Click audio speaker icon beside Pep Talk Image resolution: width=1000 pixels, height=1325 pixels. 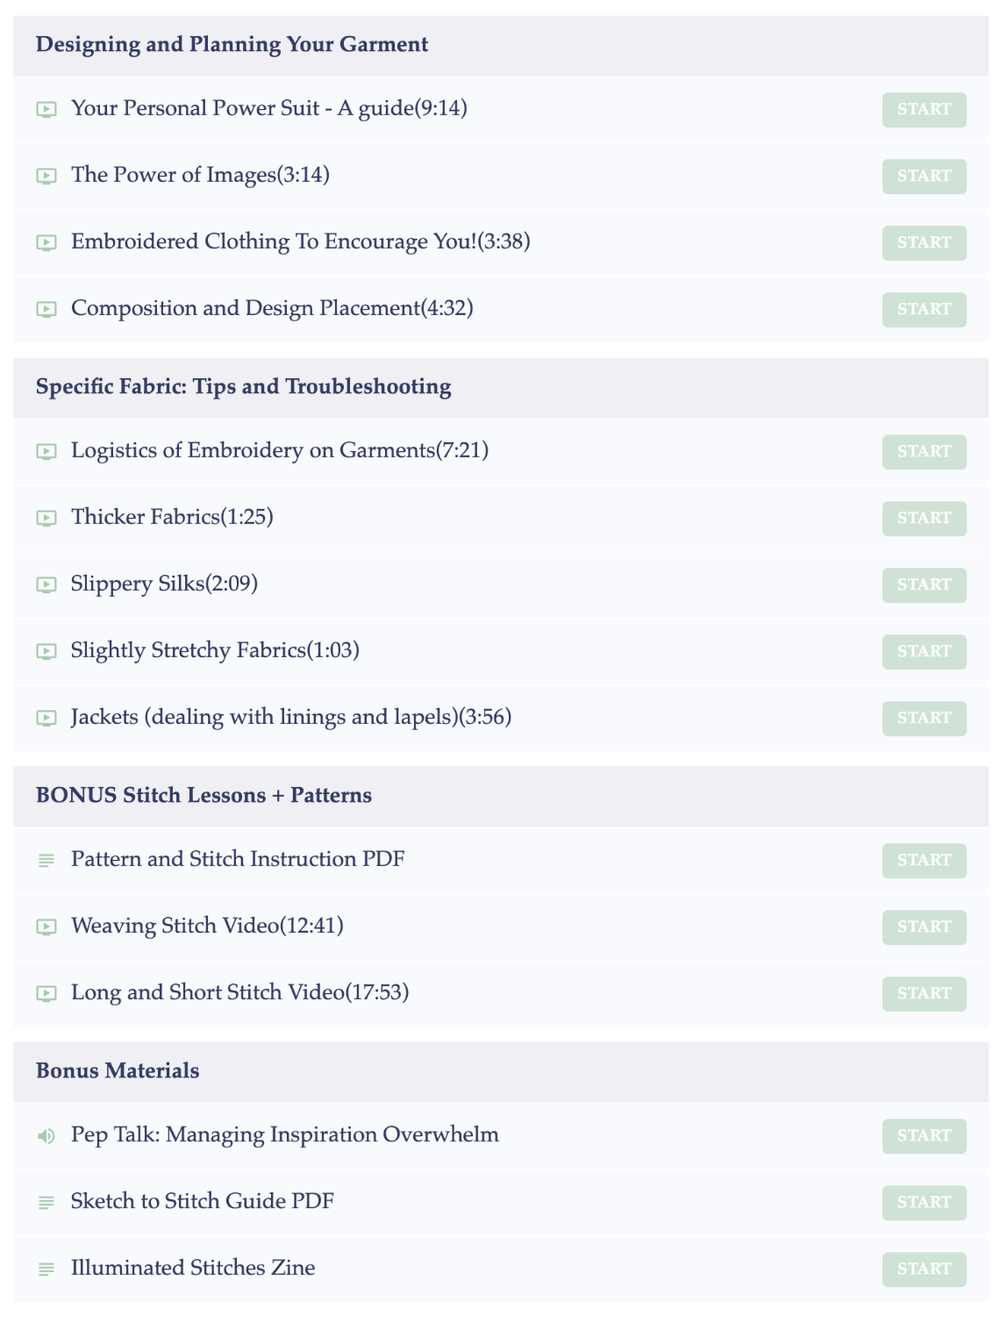(46, 1136)
